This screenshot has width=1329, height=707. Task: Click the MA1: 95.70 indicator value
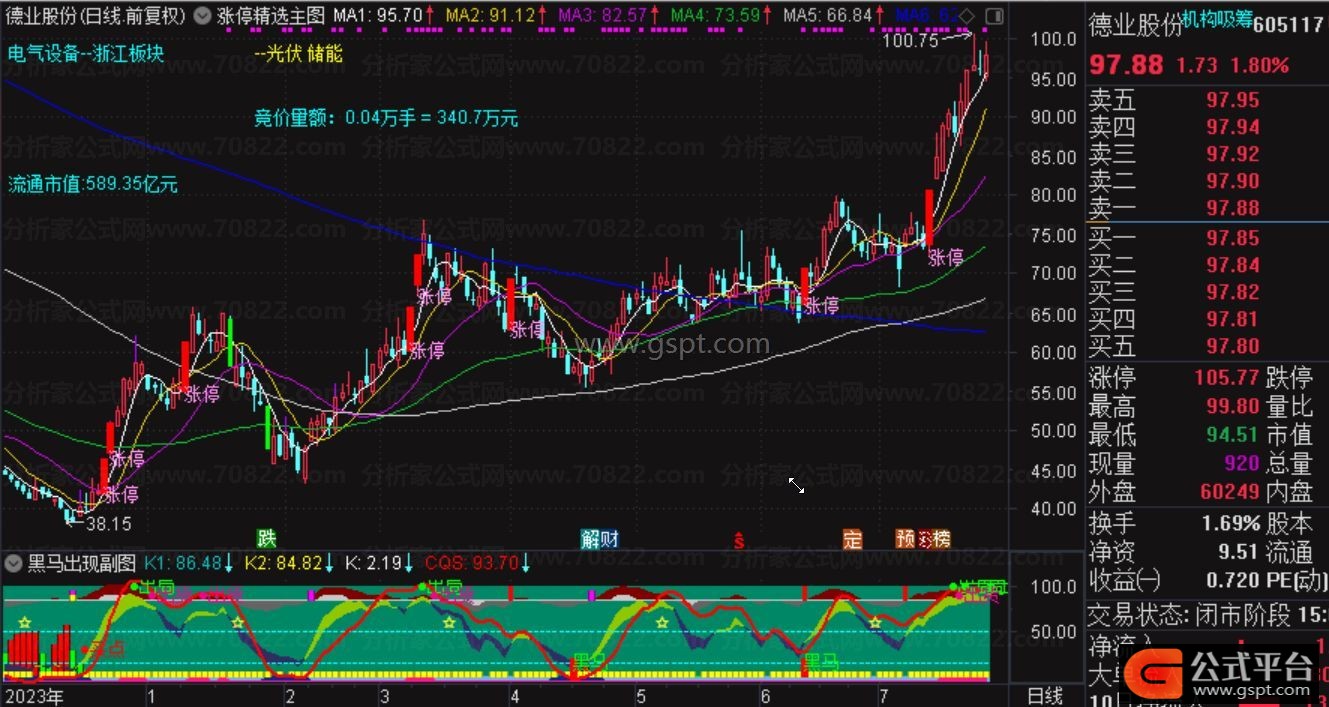(x=377, y=16)
